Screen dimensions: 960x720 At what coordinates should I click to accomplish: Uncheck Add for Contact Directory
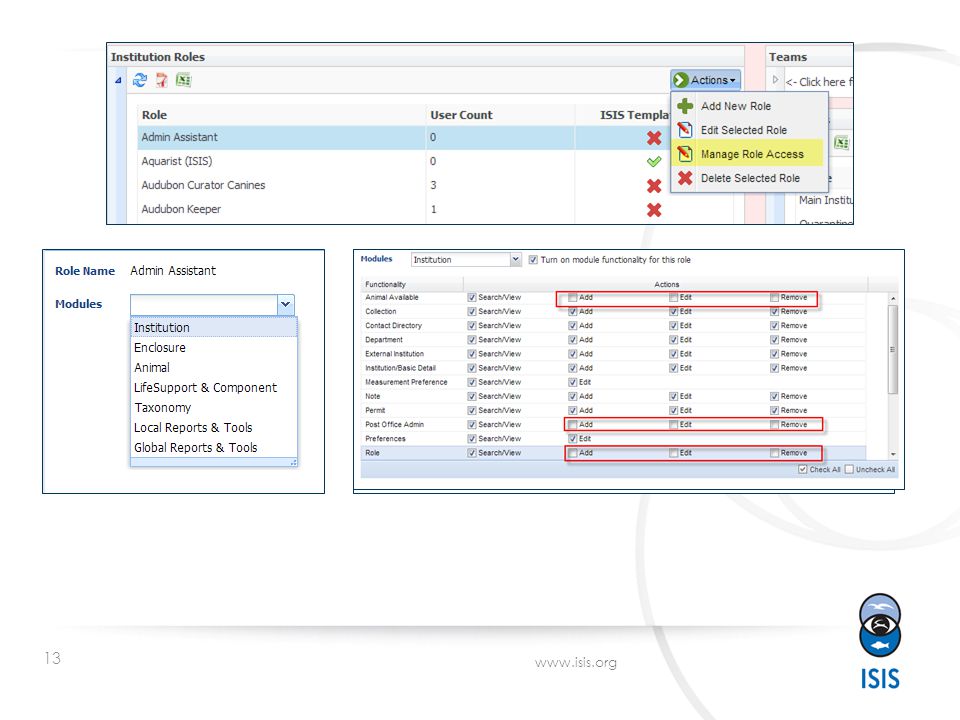(x=572, y=326)
